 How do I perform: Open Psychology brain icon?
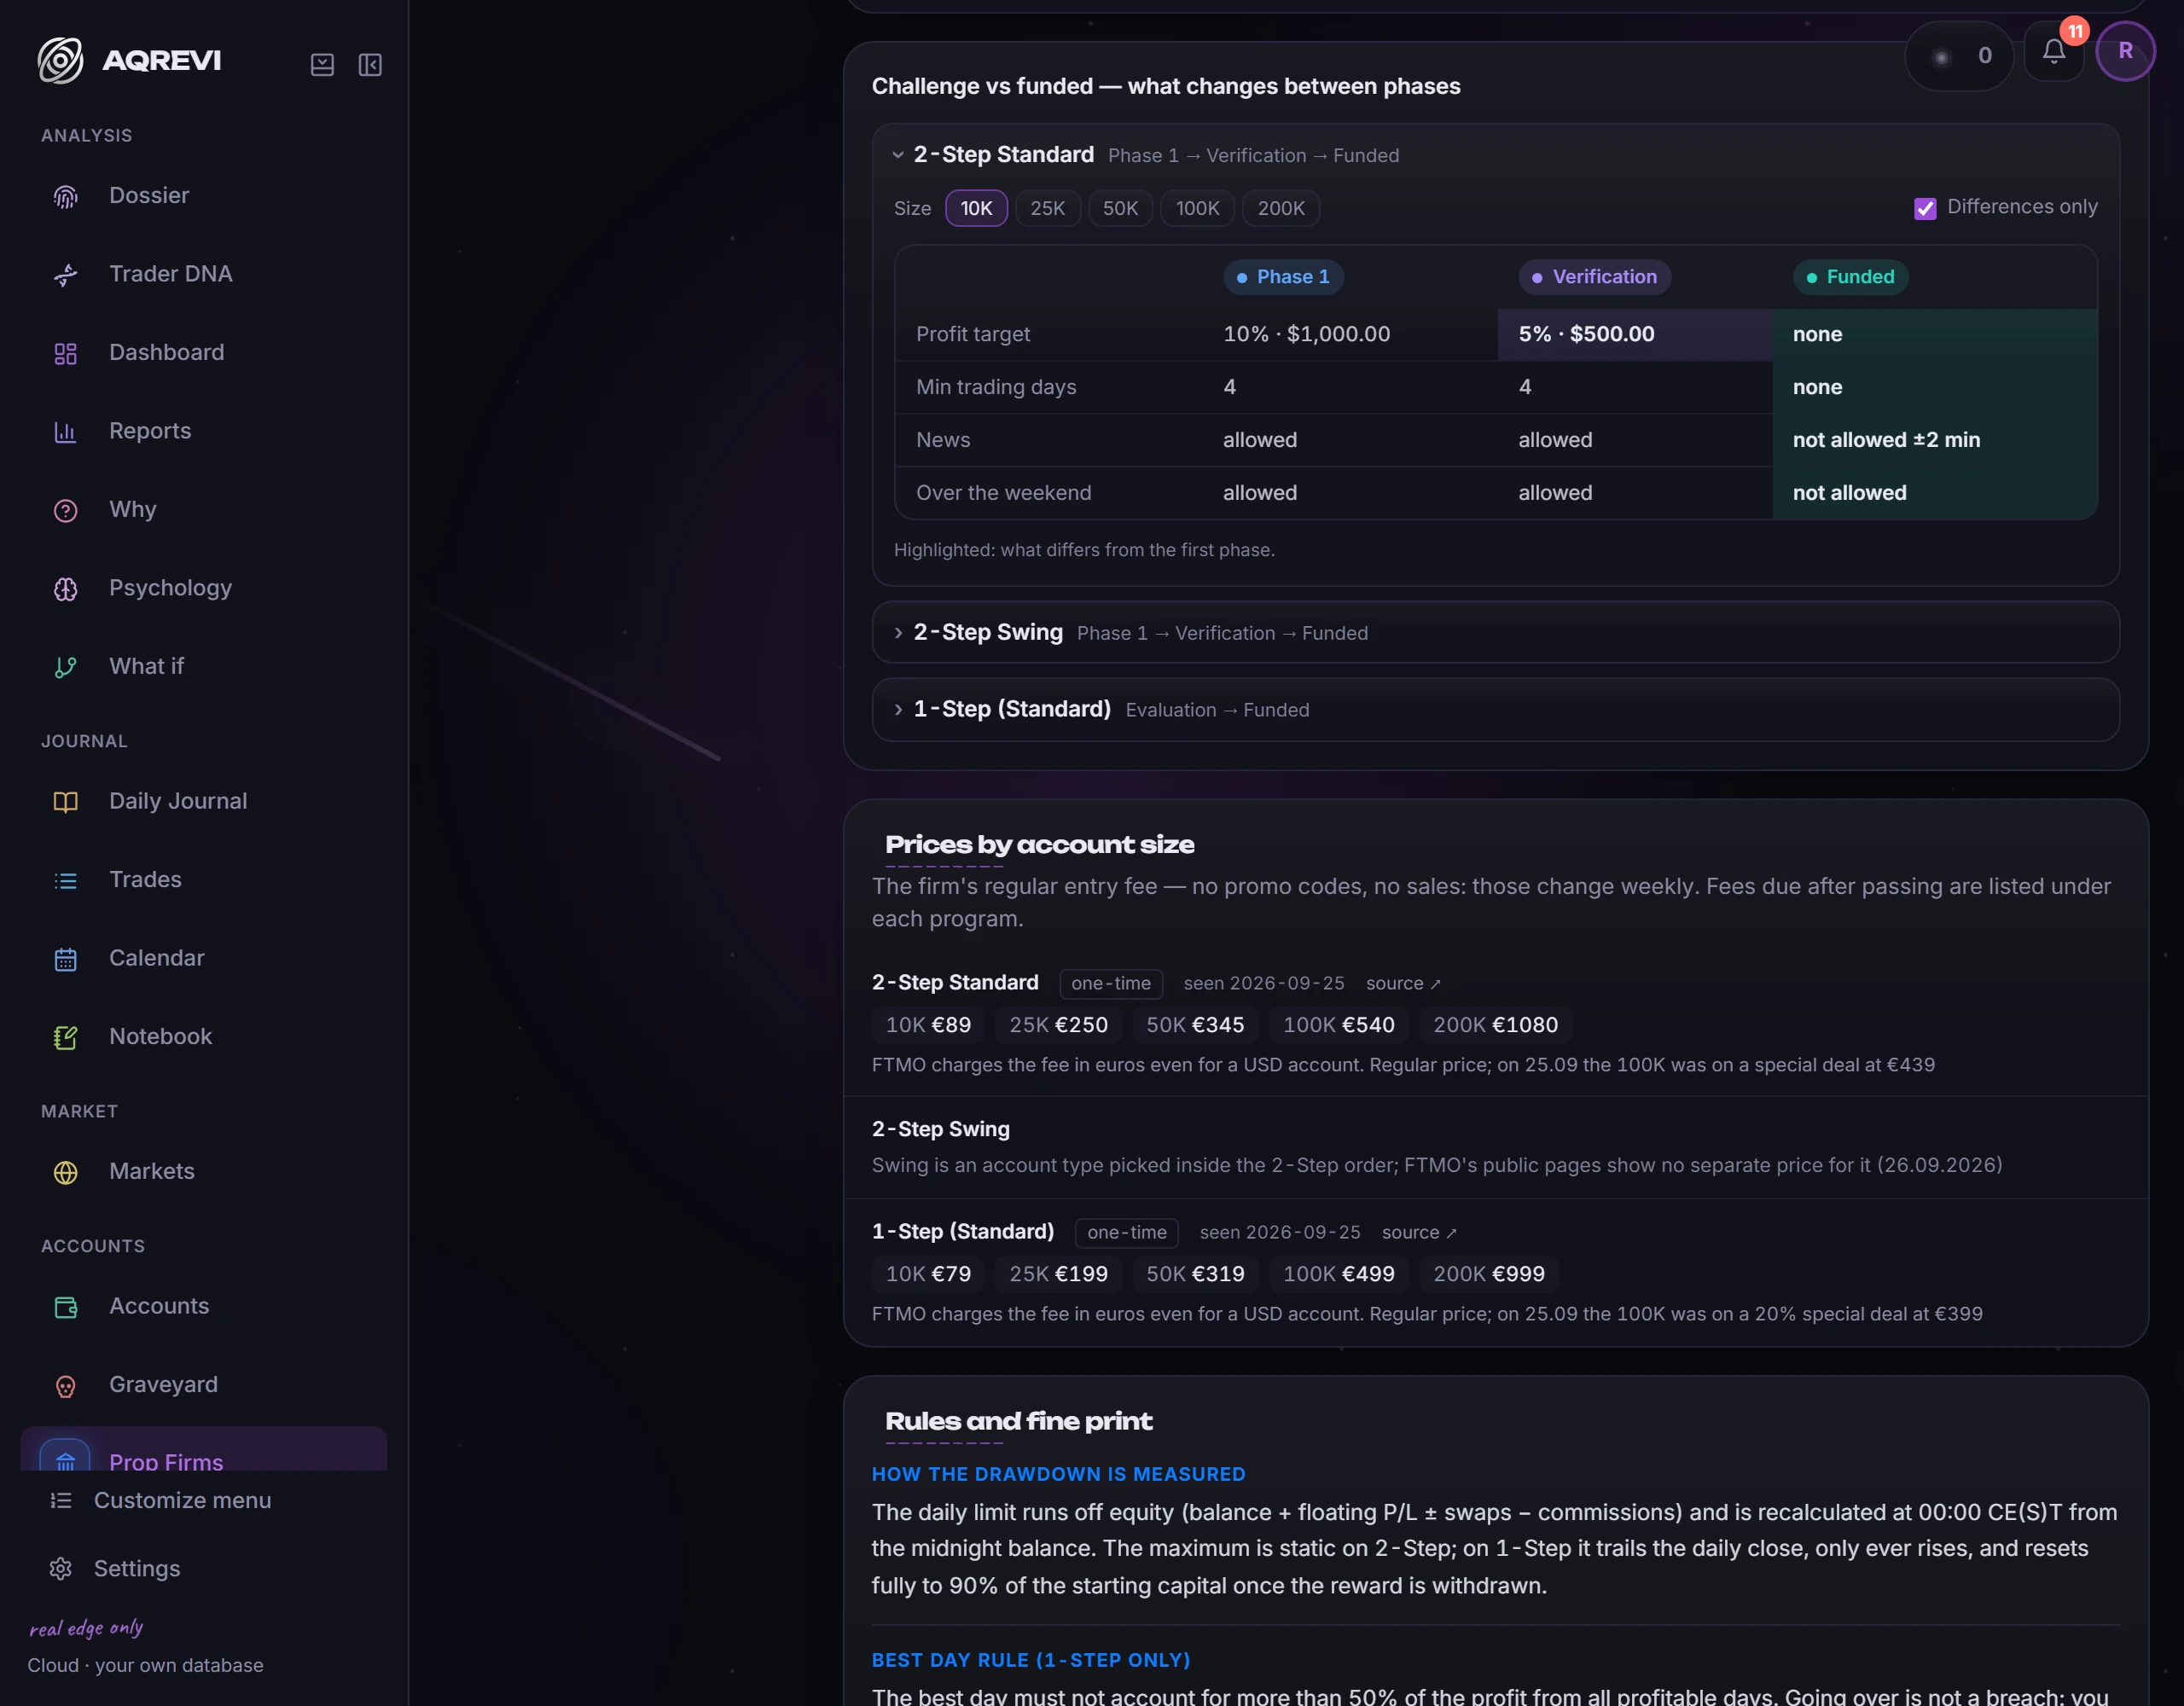(65, 589)
